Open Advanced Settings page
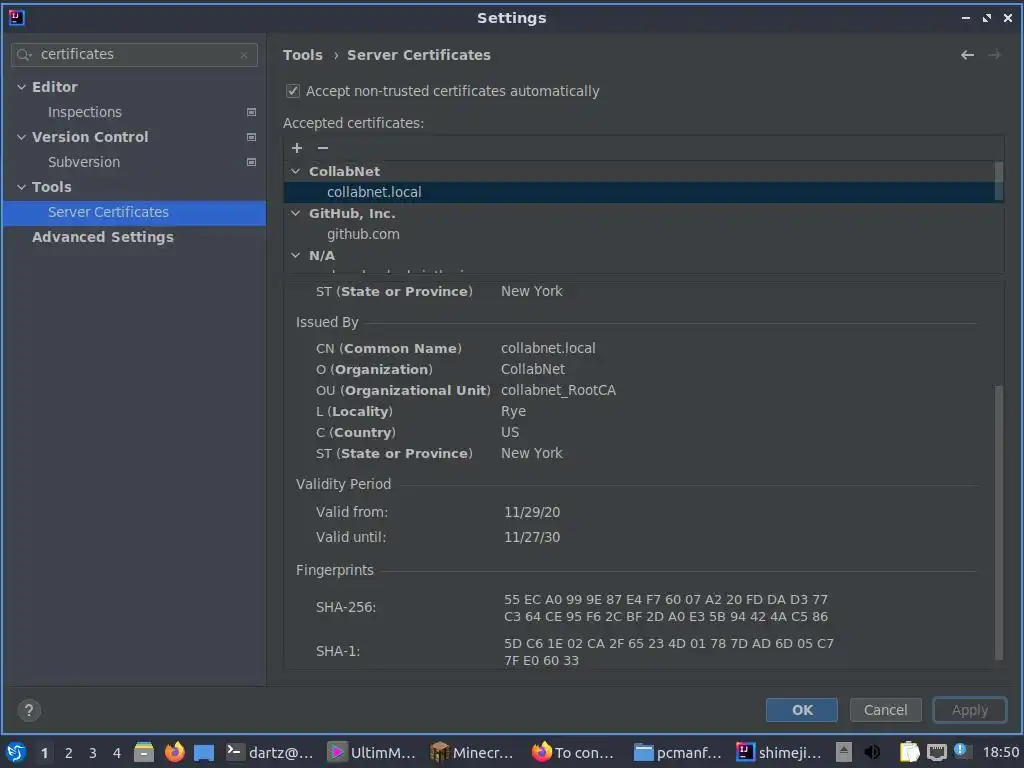The image size is (1024, 768). pos(103,237)
